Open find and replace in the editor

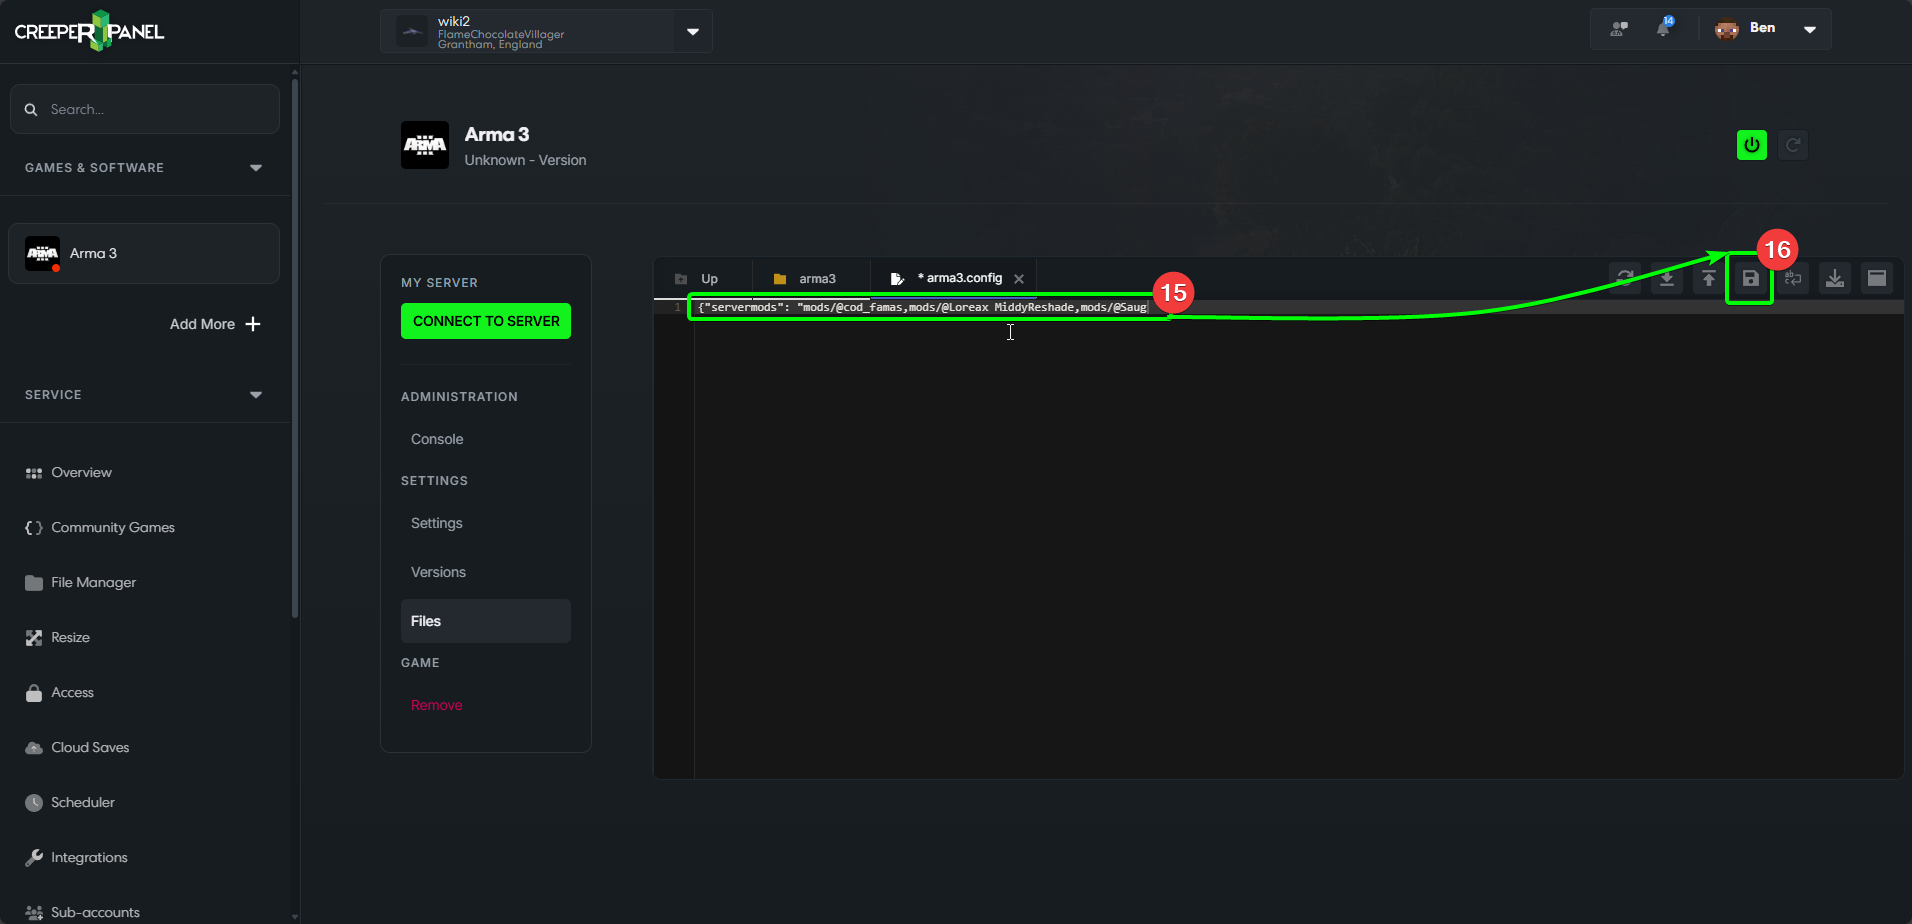click(x=1792, y=278)
